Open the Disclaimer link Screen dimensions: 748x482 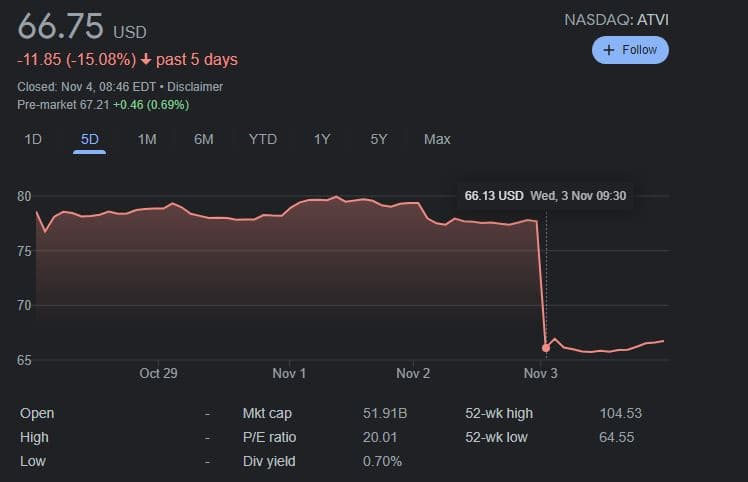coord(196,87)
